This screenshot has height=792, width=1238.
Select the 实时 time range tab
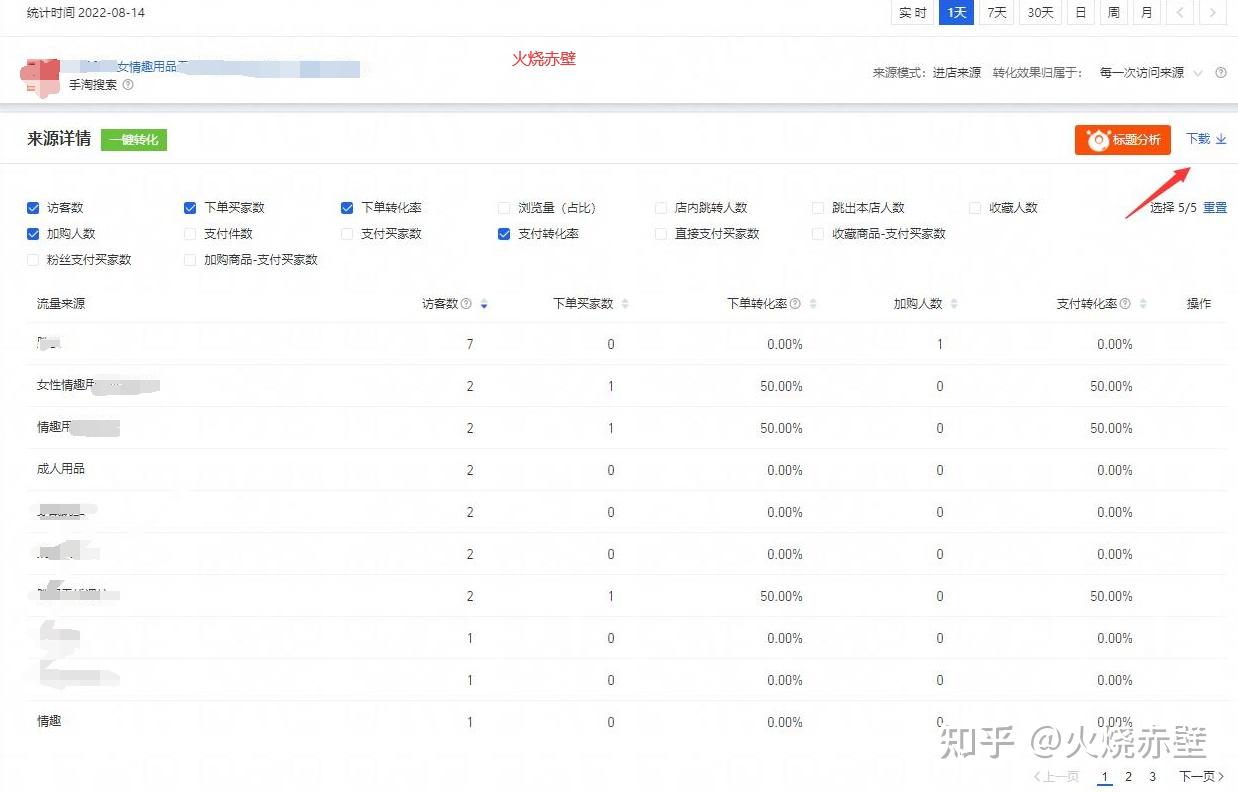tap(912, 13)
